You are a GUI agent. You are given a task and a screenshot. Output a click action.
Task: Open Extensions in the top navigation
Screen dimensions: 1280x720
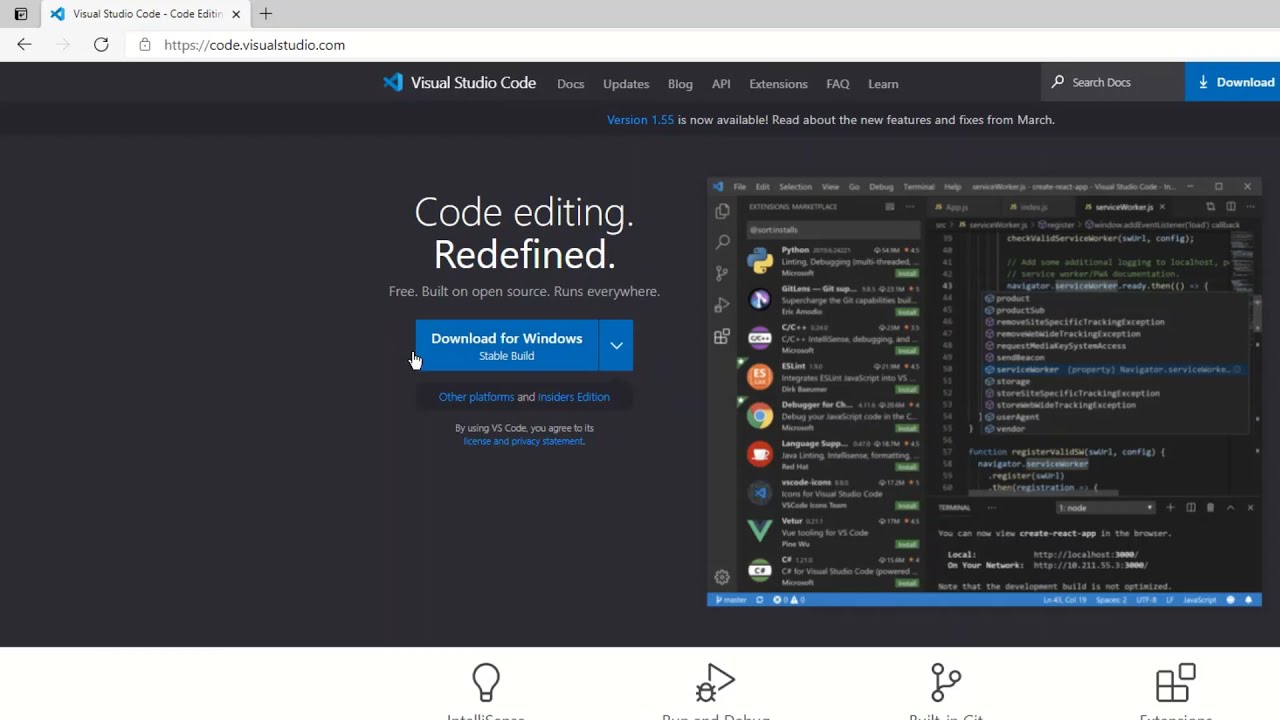[x=778, y=84]
